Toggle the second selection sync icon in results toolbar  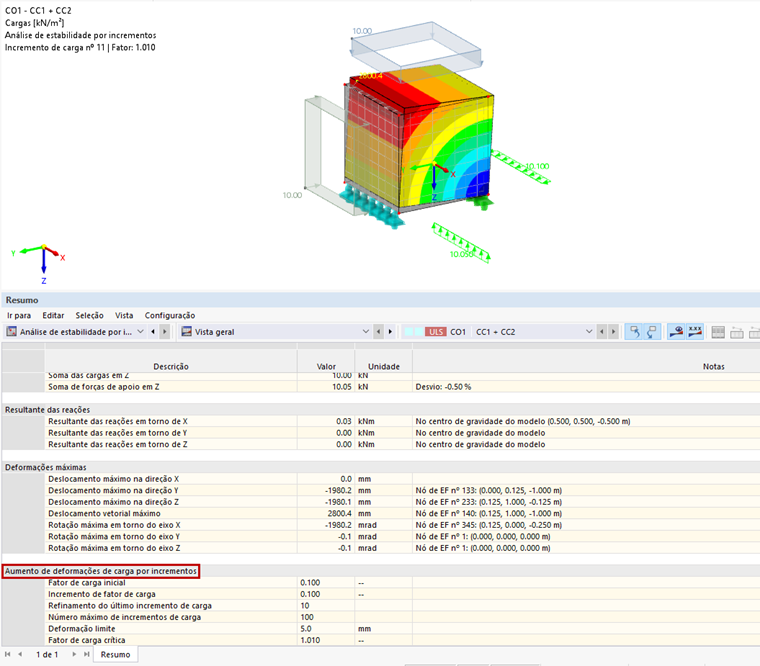tap(651, 332)
